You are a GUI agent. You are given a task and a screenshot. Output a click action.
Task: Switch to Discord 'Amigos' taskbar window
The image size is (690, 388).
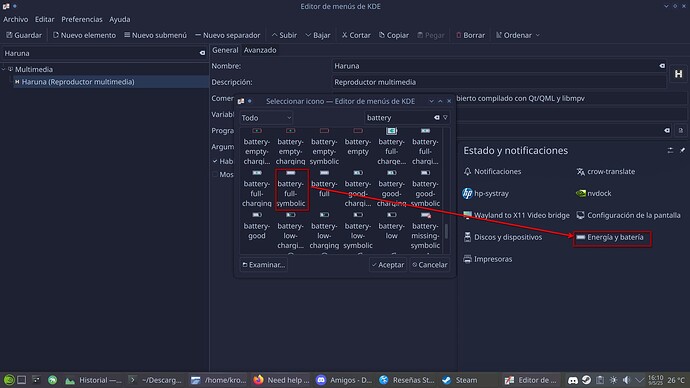[x=344, y=380]
